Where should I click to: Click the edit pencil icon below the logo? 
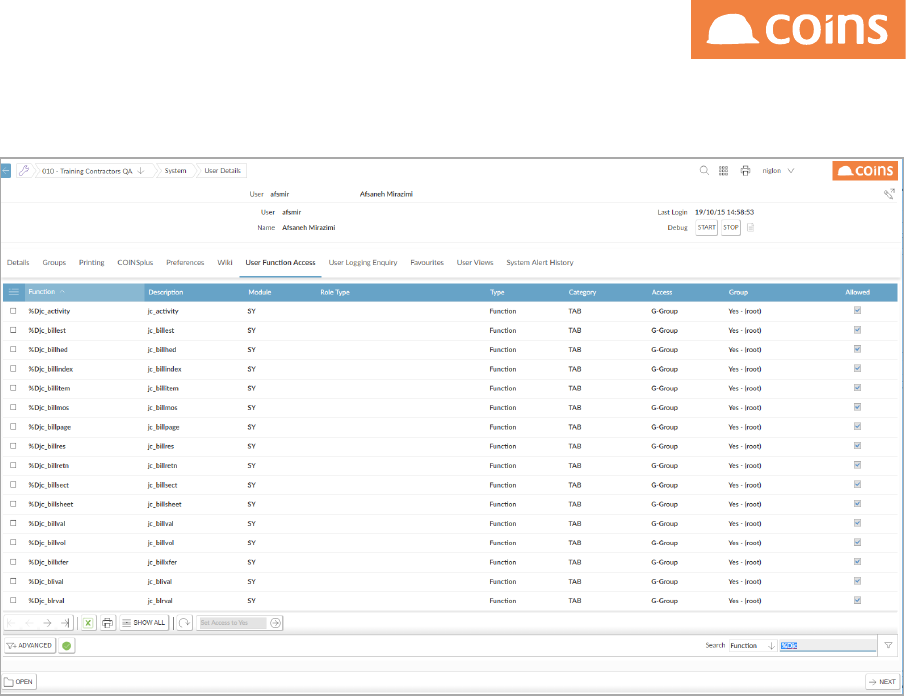889,193
